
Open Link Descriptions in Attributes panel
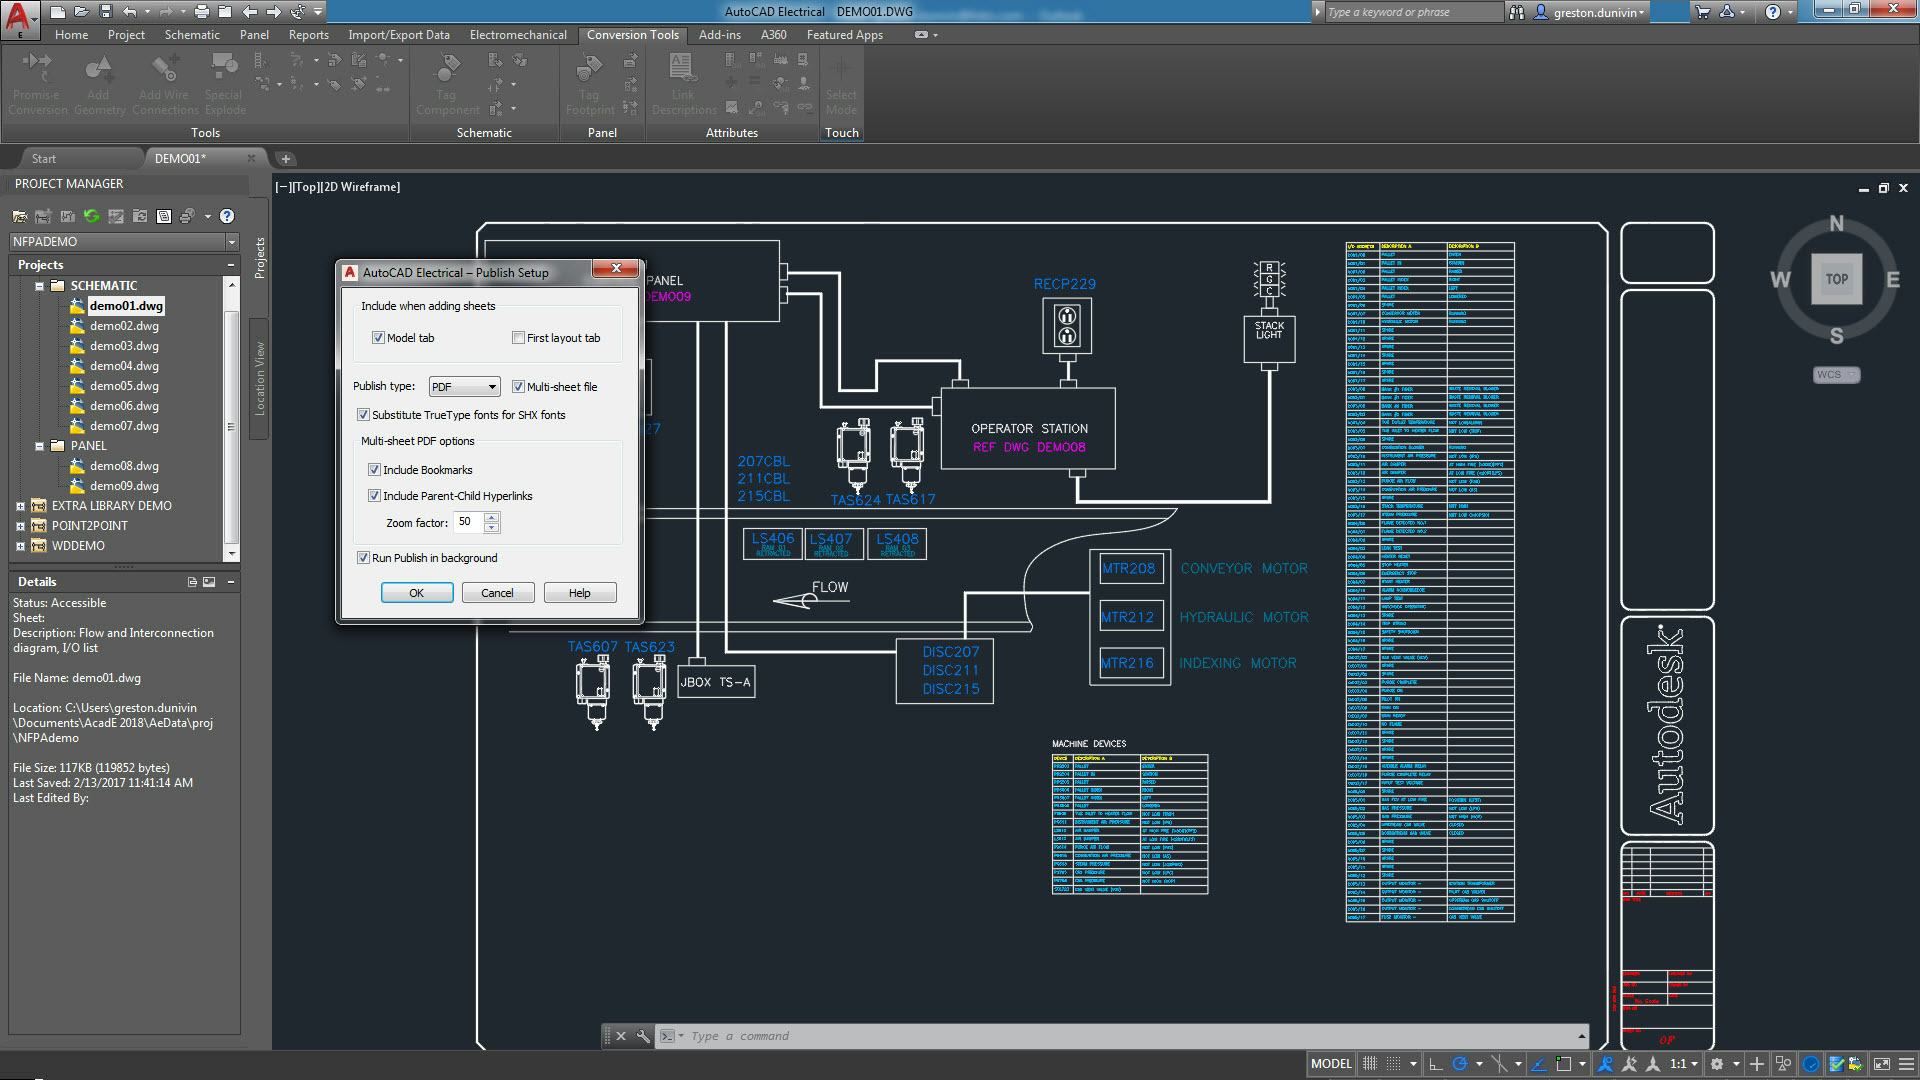683,85
